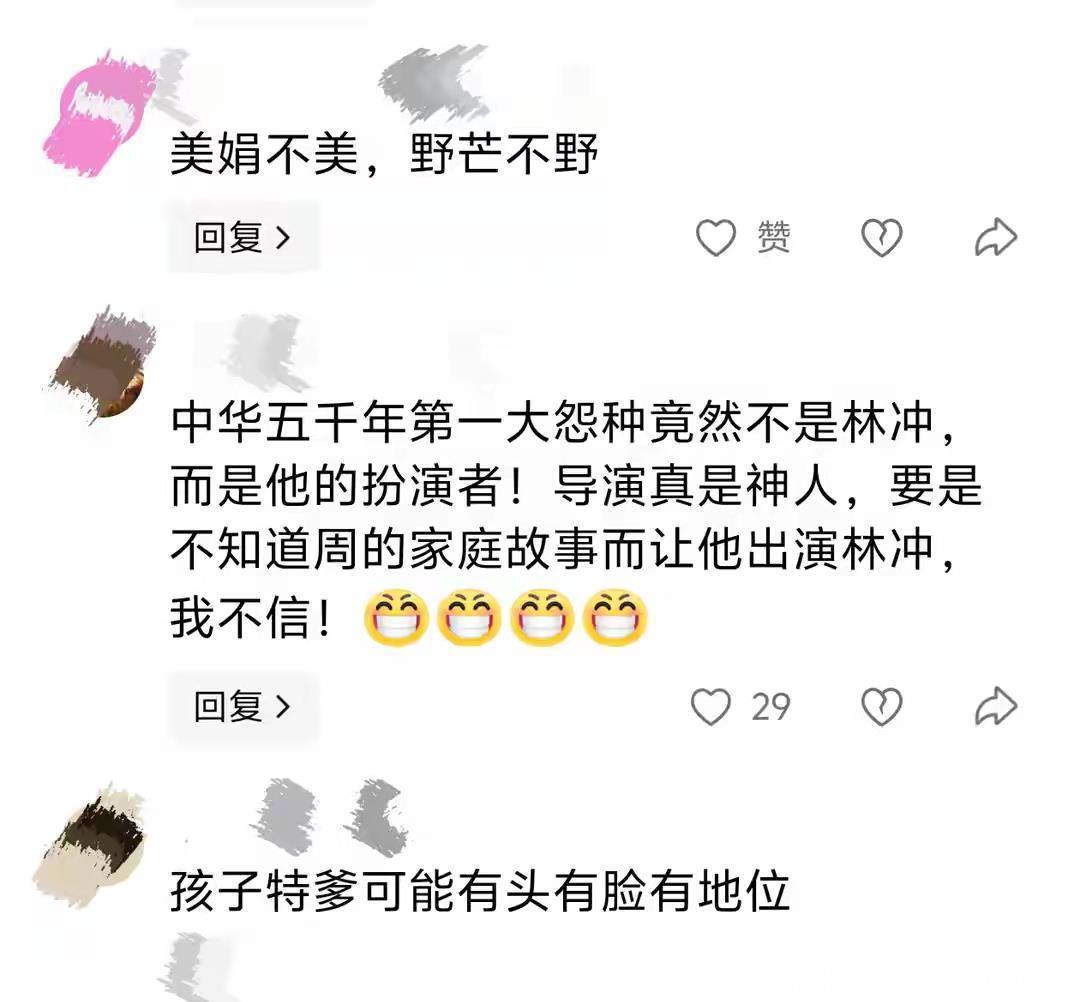Share the 美娟不美 comment using arrow icon
This screenshot has height=1002, width=1080.
pyautogui.click(x=996, y=238)
